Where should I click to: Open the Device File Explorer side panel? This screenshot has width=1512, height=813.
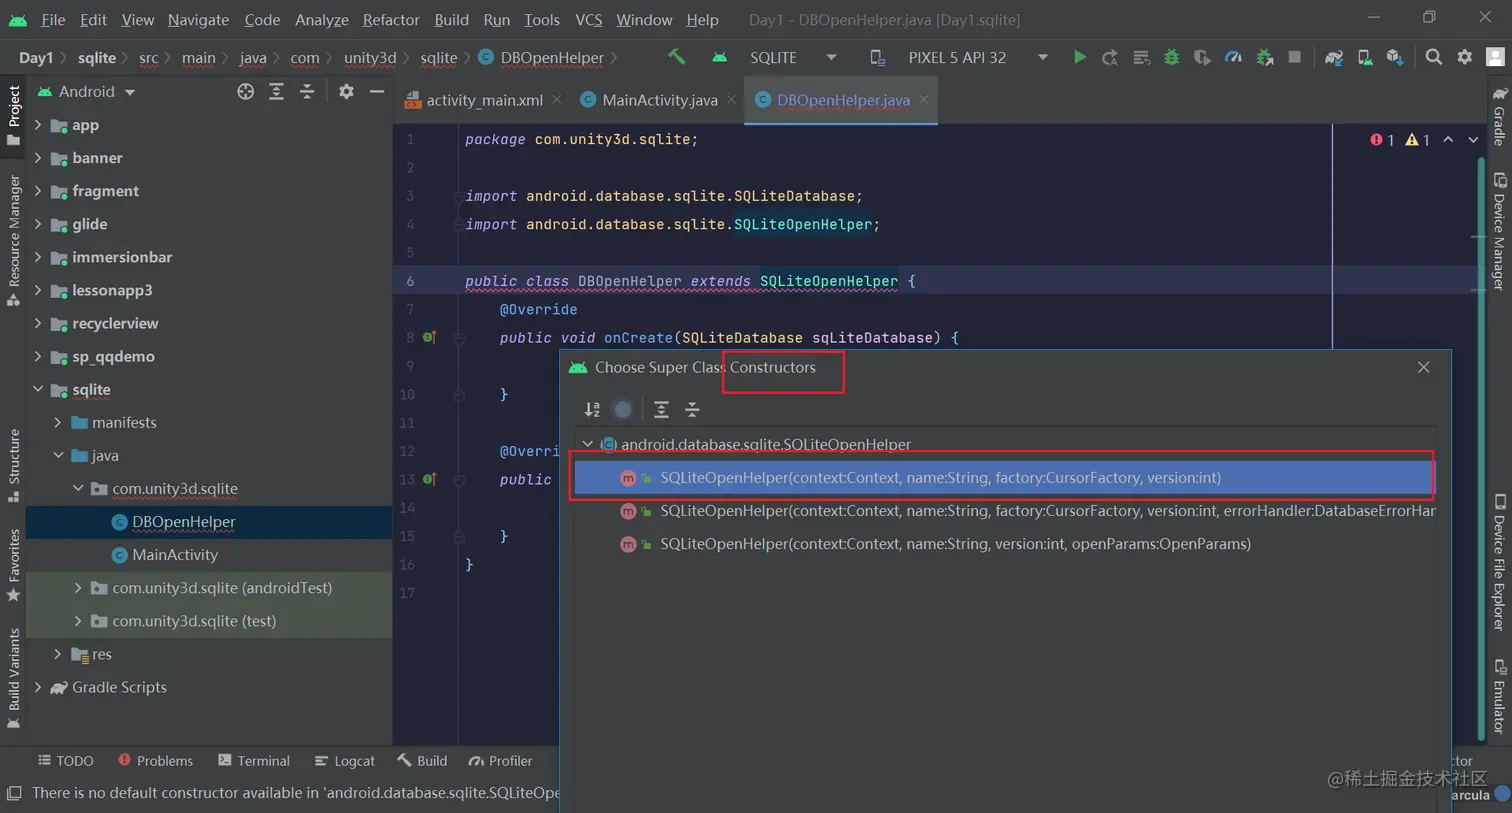(x=1499, y=562)
